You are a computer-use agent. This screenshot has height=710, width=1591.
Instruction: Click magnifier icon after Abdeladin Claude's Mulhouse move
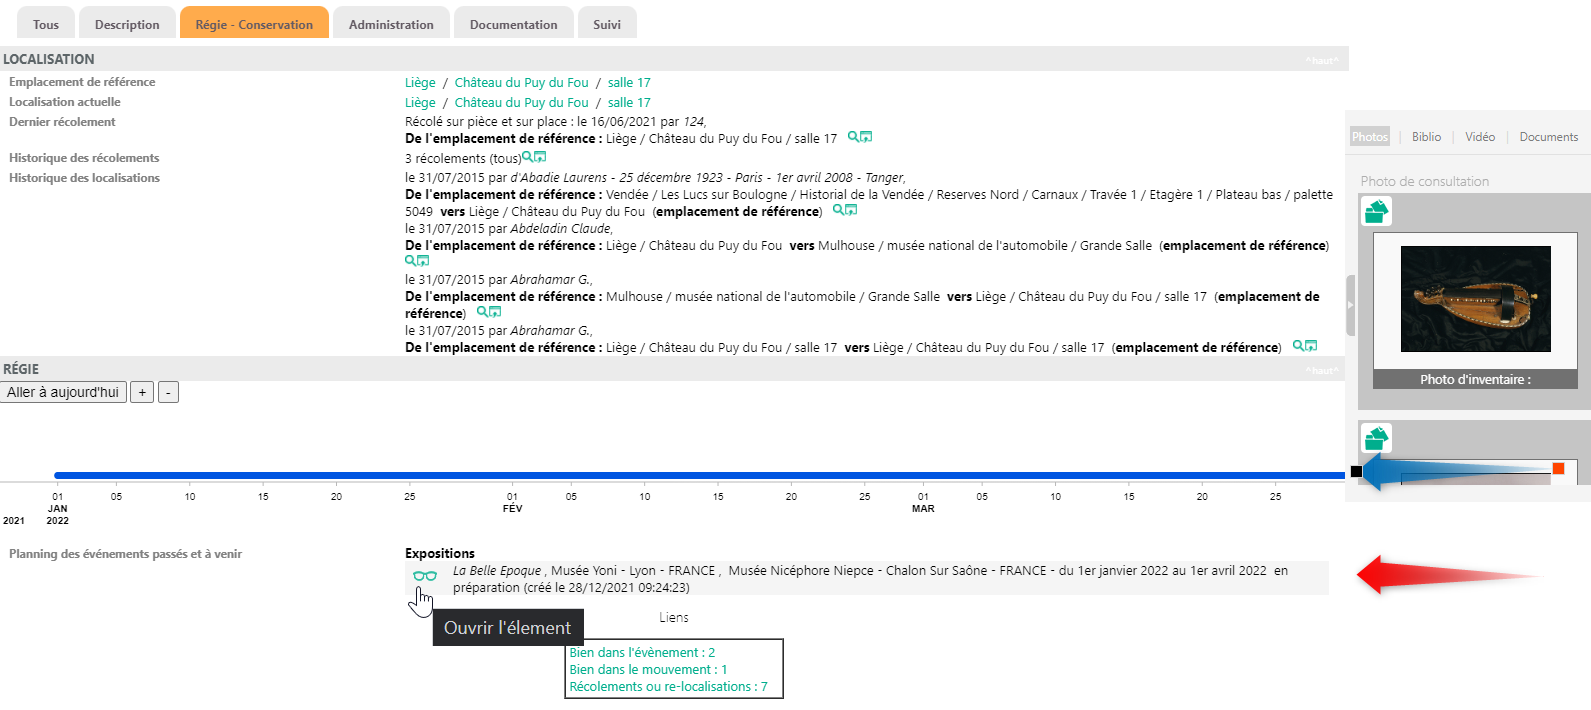[x=410, y=261]
